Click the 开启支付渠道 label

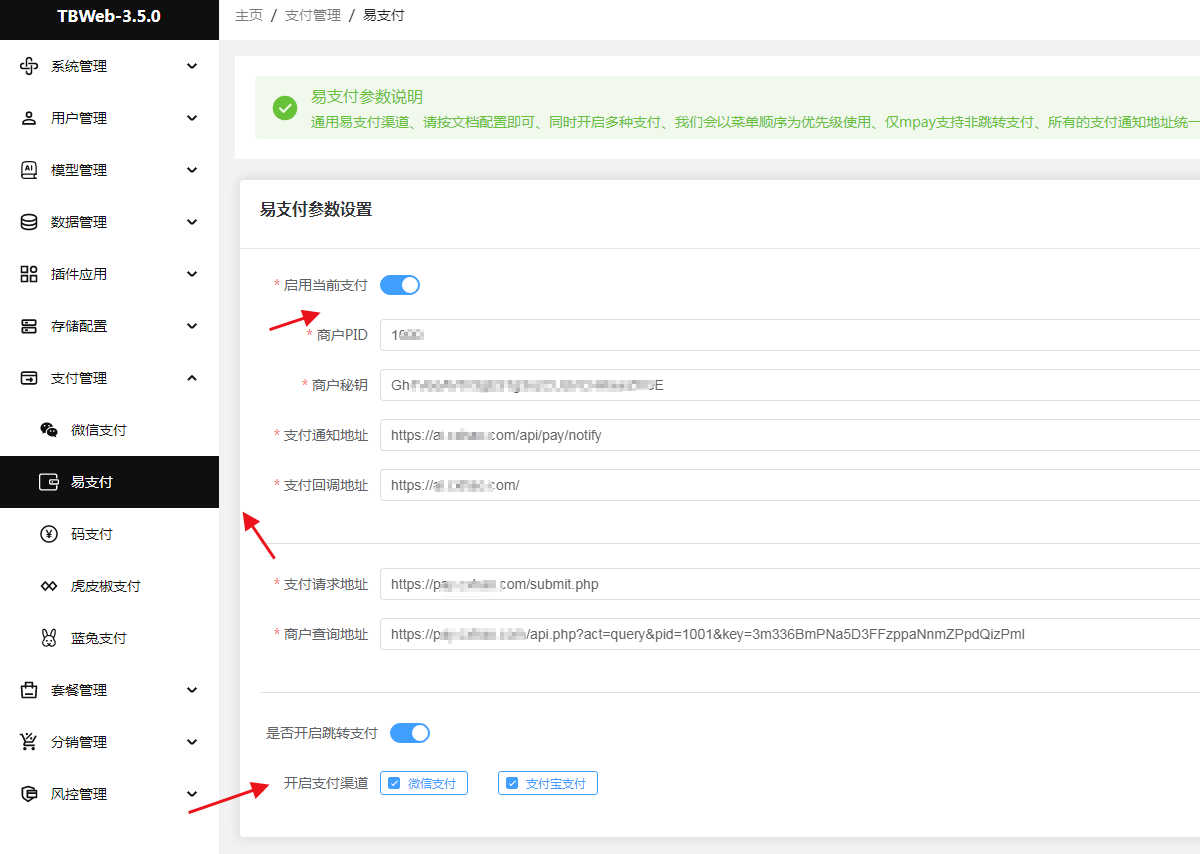click(326, 783)
